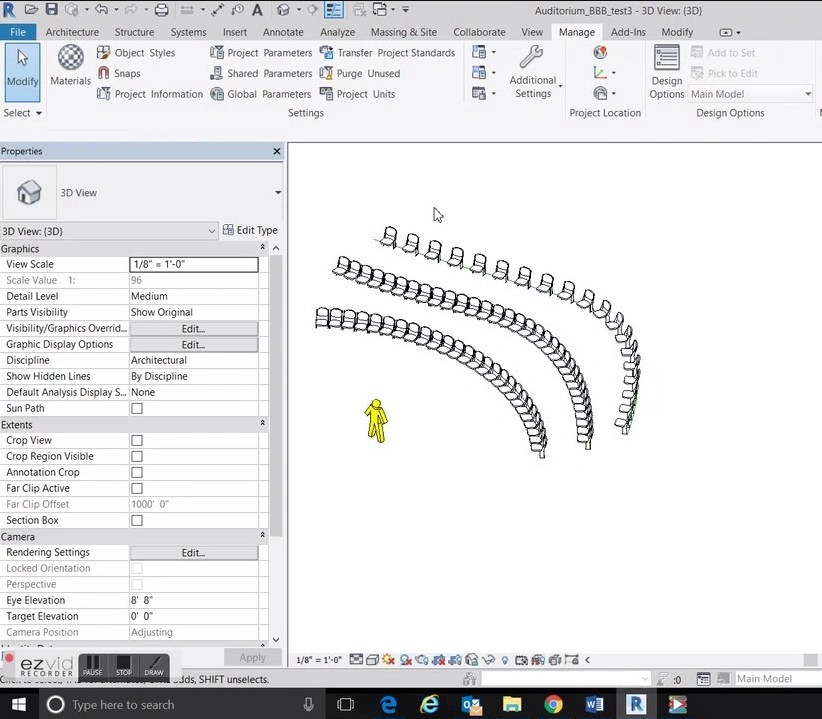Stop the ezvid recording
Image resolution: width=822 pixels, height=719 pixels.
[124, 667]
